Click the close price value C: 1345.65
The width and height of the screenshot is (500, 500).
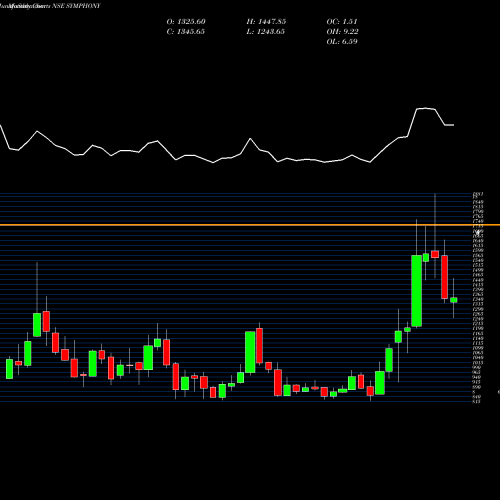pos(186,32)
